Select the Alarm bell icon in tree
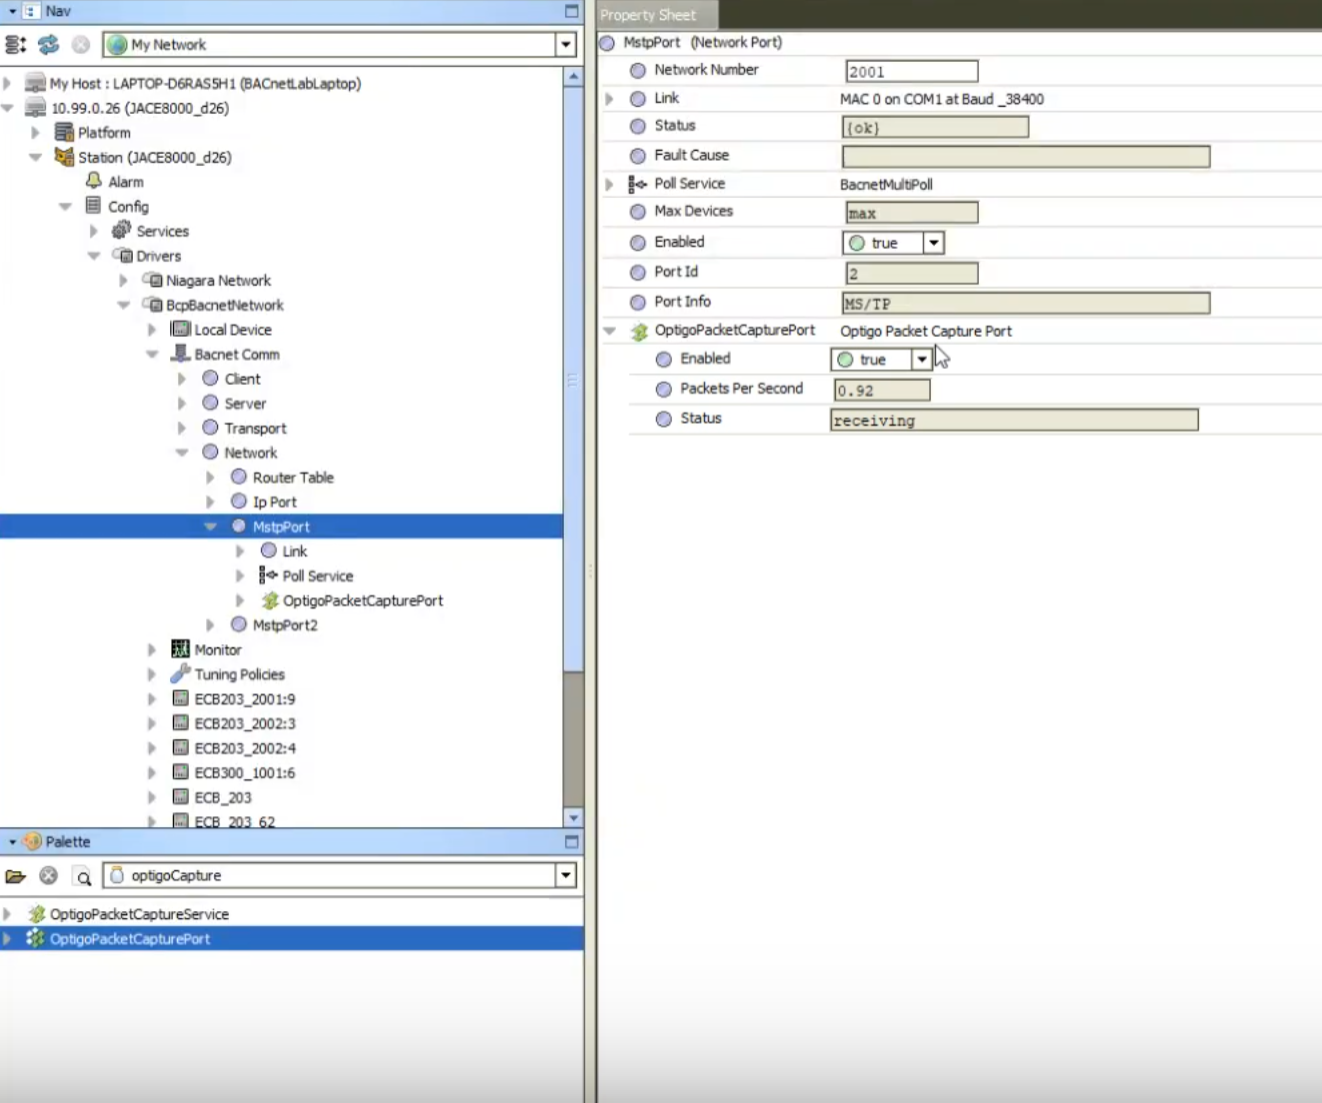The image size is (1322, 1103). click(93, 181)
